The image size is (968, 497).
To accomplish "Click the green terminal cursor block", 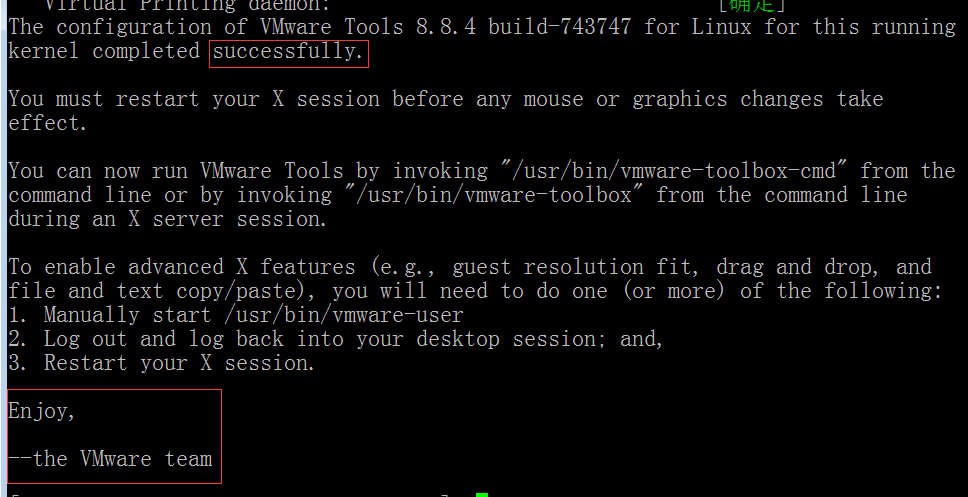I will point(482,495).
